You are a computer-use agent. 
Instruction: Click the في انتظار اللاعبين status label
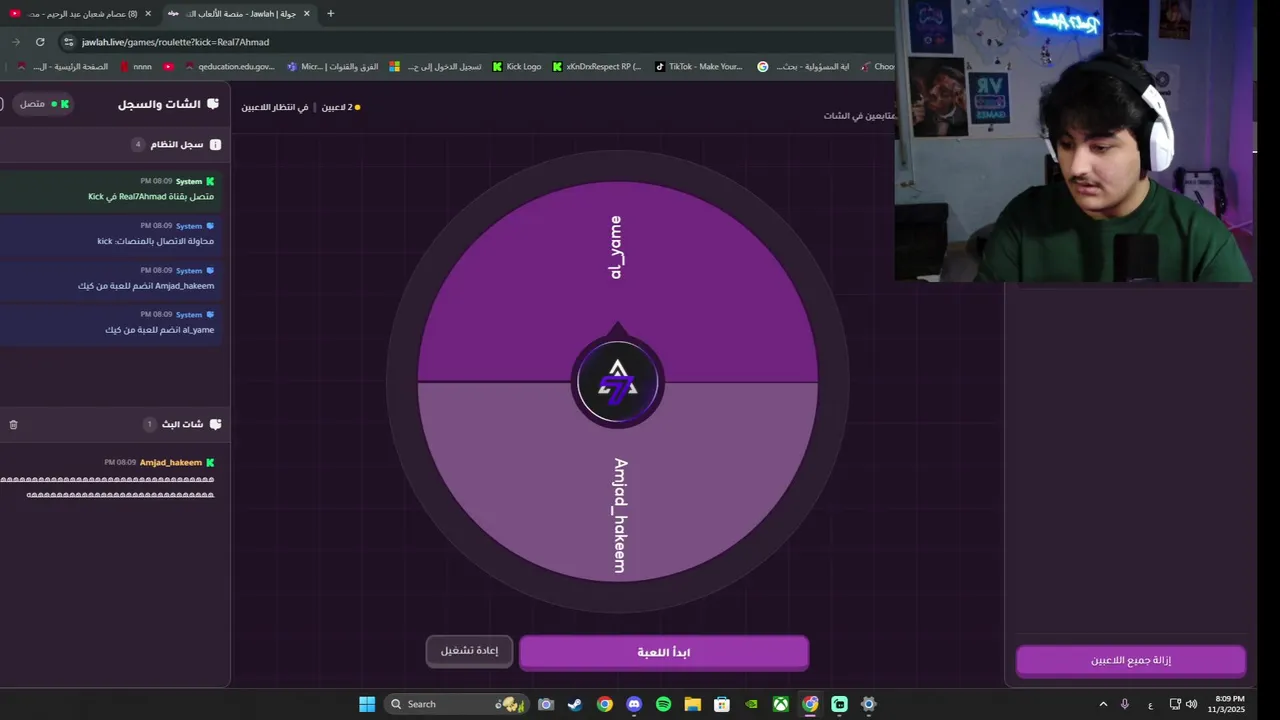(x=275, y=107)
